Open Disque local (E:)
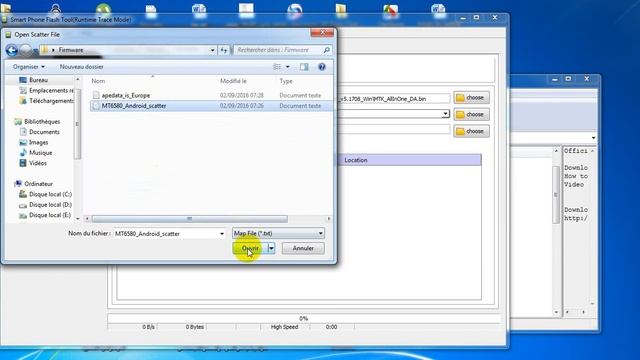The image size is (640, 360). click(x=45, y=215)
